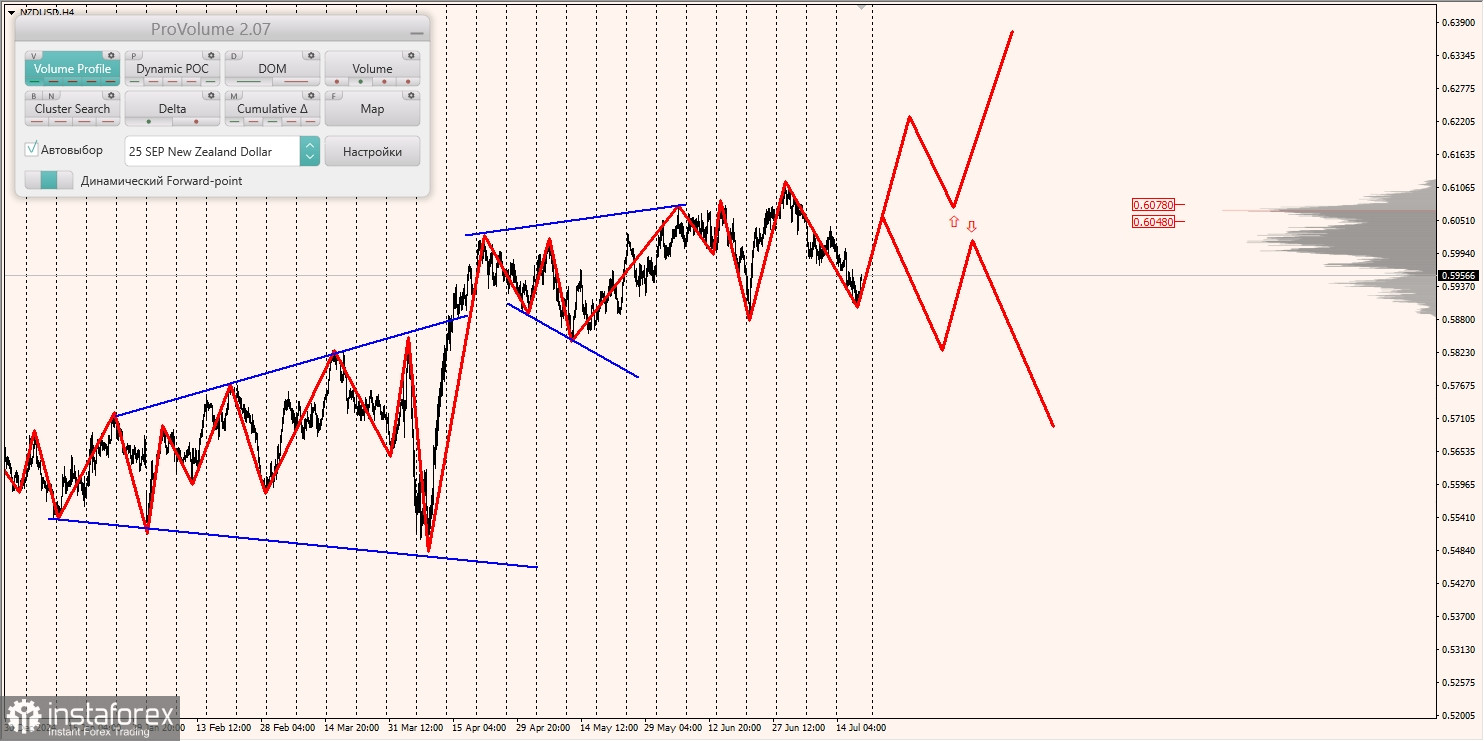The width and height of the screenshot is (1484, 741).
Task: Select the red down arrow on chart
Action: tap(971, 227)
